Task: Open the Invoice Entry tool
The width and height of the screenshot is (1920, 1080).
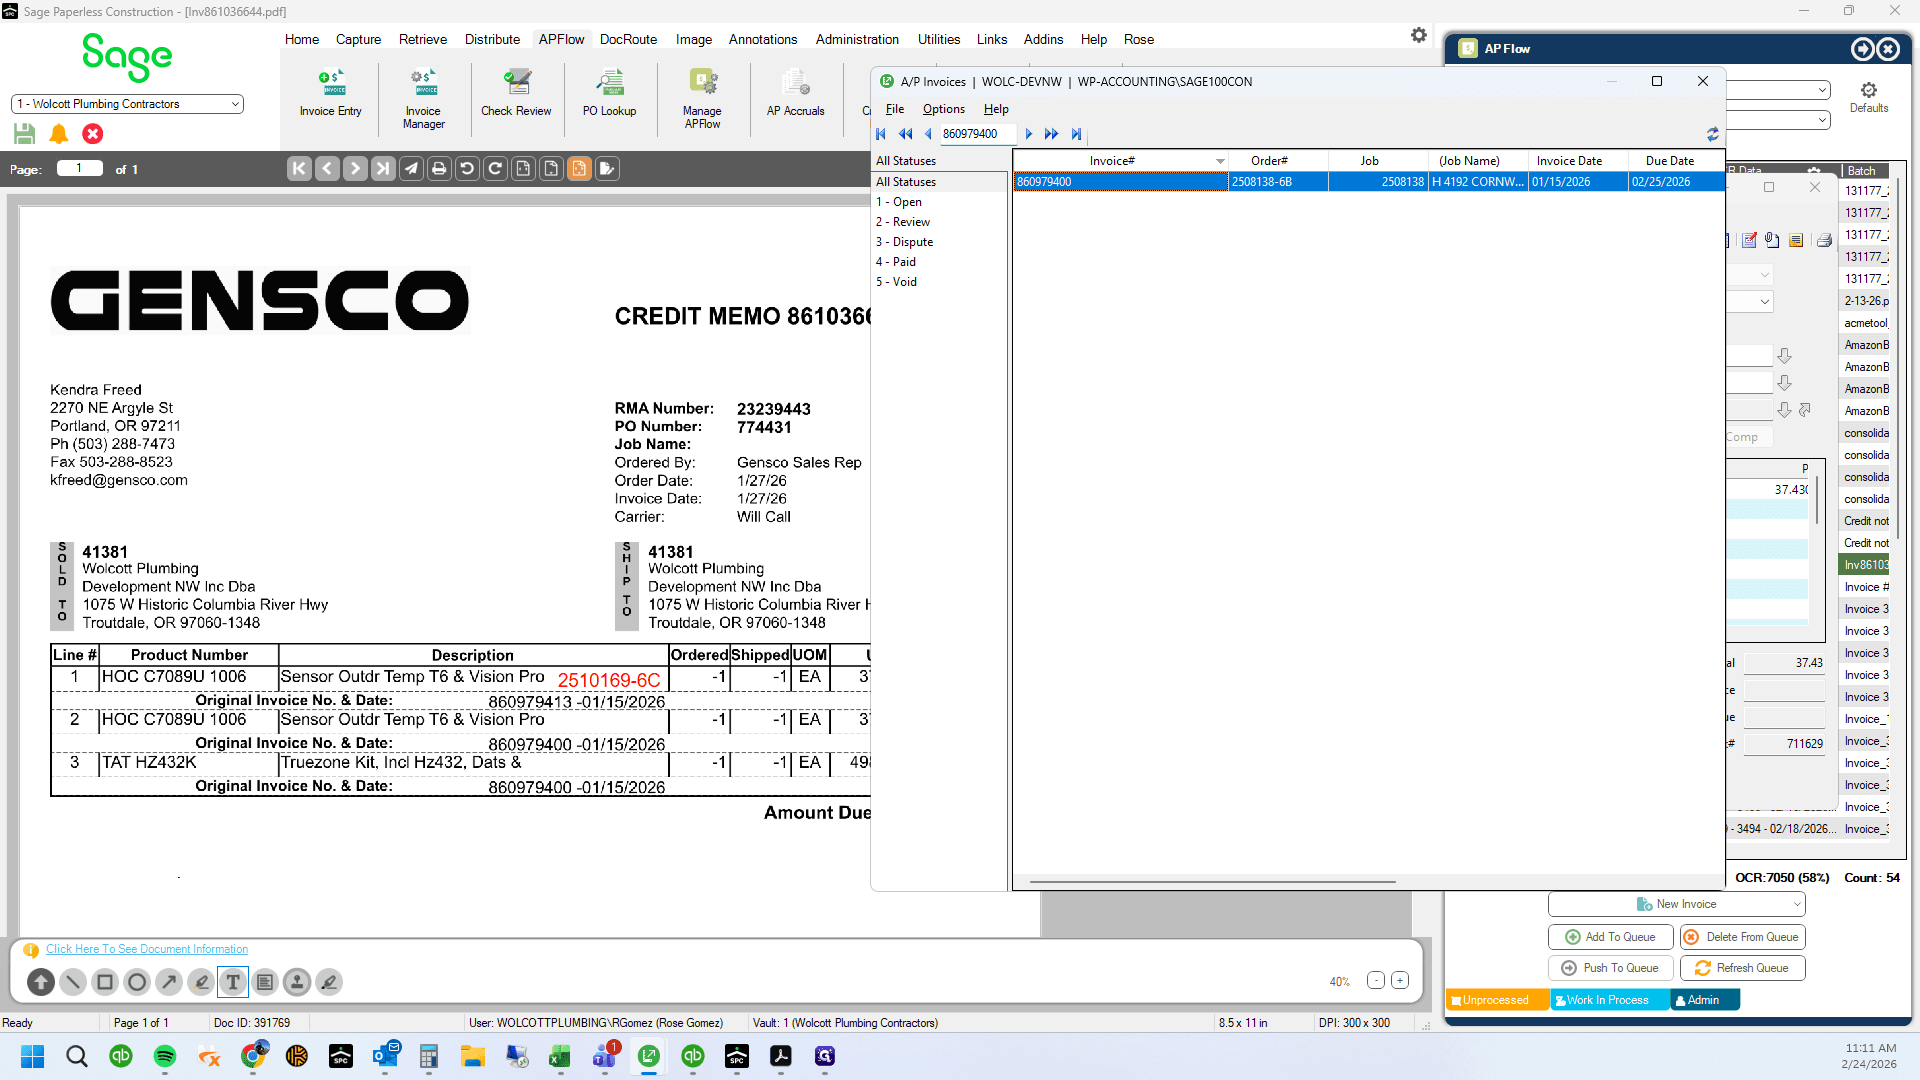Action: pos(330,93)
